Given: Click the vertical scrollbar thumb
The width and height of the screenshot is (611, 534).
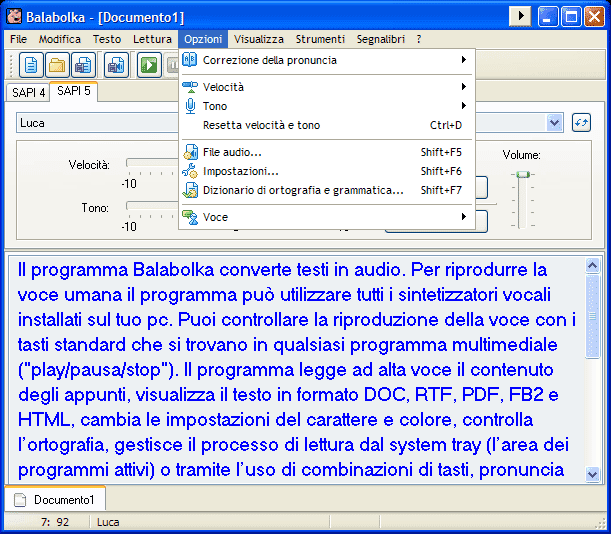Looking at the screenshot, I should point(592,316).
